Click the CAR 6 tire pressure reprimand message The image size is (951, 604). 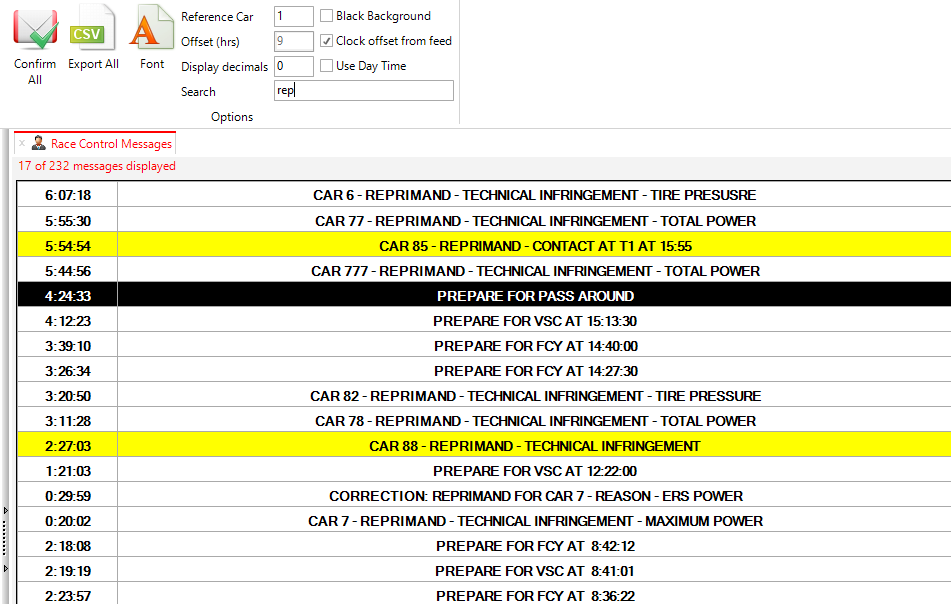[x=535, y=196]
